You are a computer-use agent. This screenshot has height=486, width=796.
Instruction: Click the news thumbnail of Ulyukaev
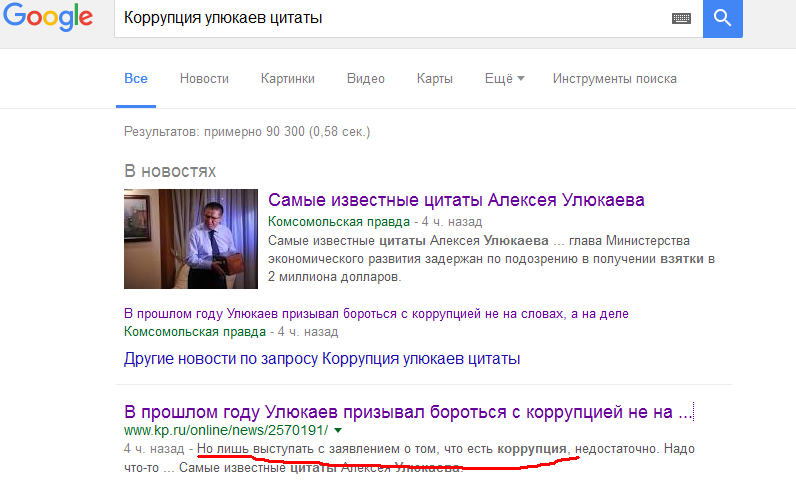(x=190, y=239)
